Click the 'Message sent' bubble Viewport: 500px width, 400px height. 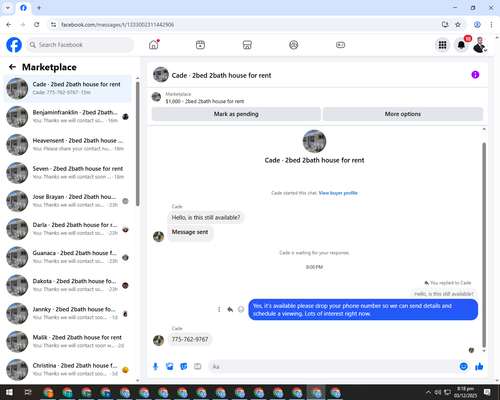pyautogui.click(x=190, y=232)
